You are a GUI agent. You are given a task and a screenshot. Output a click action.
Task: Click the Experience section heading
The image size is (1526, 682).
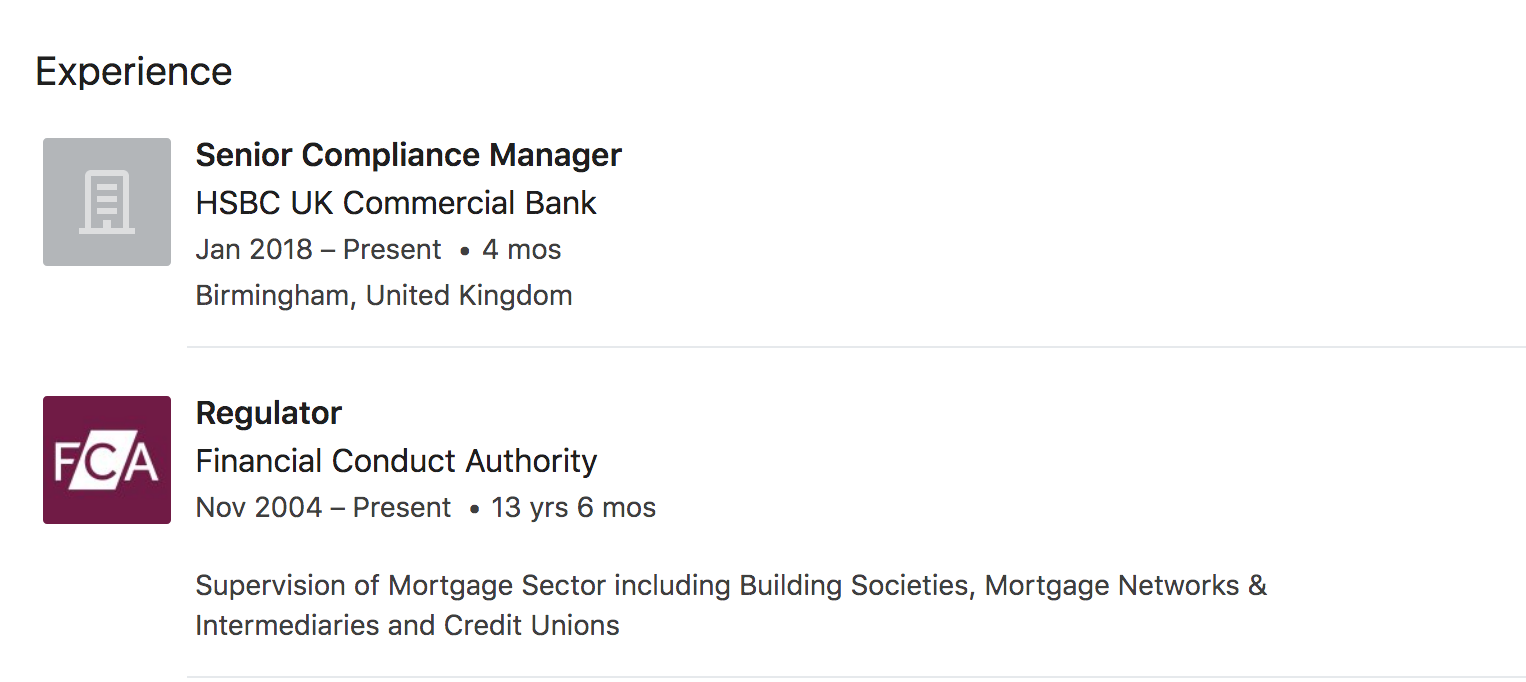tap(134, 72)
